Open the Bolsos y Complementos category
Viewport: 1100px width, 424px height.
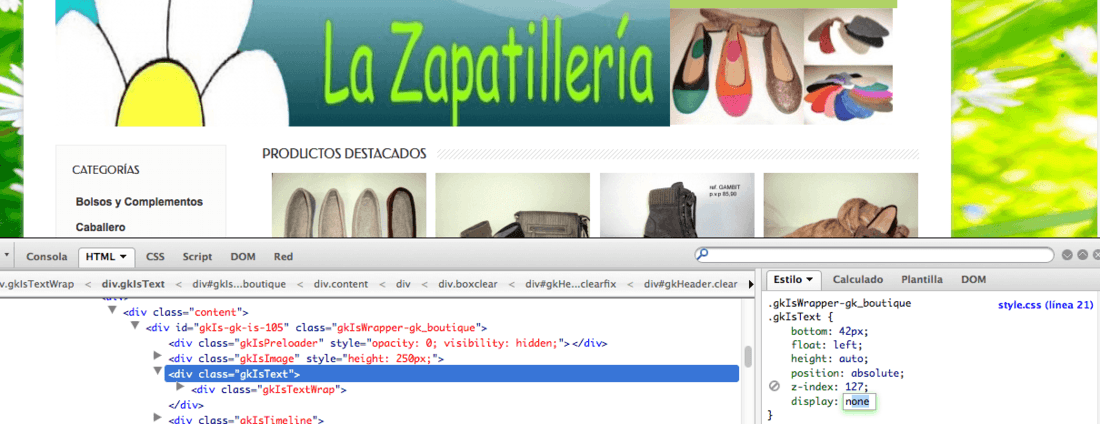coord(139,202)
